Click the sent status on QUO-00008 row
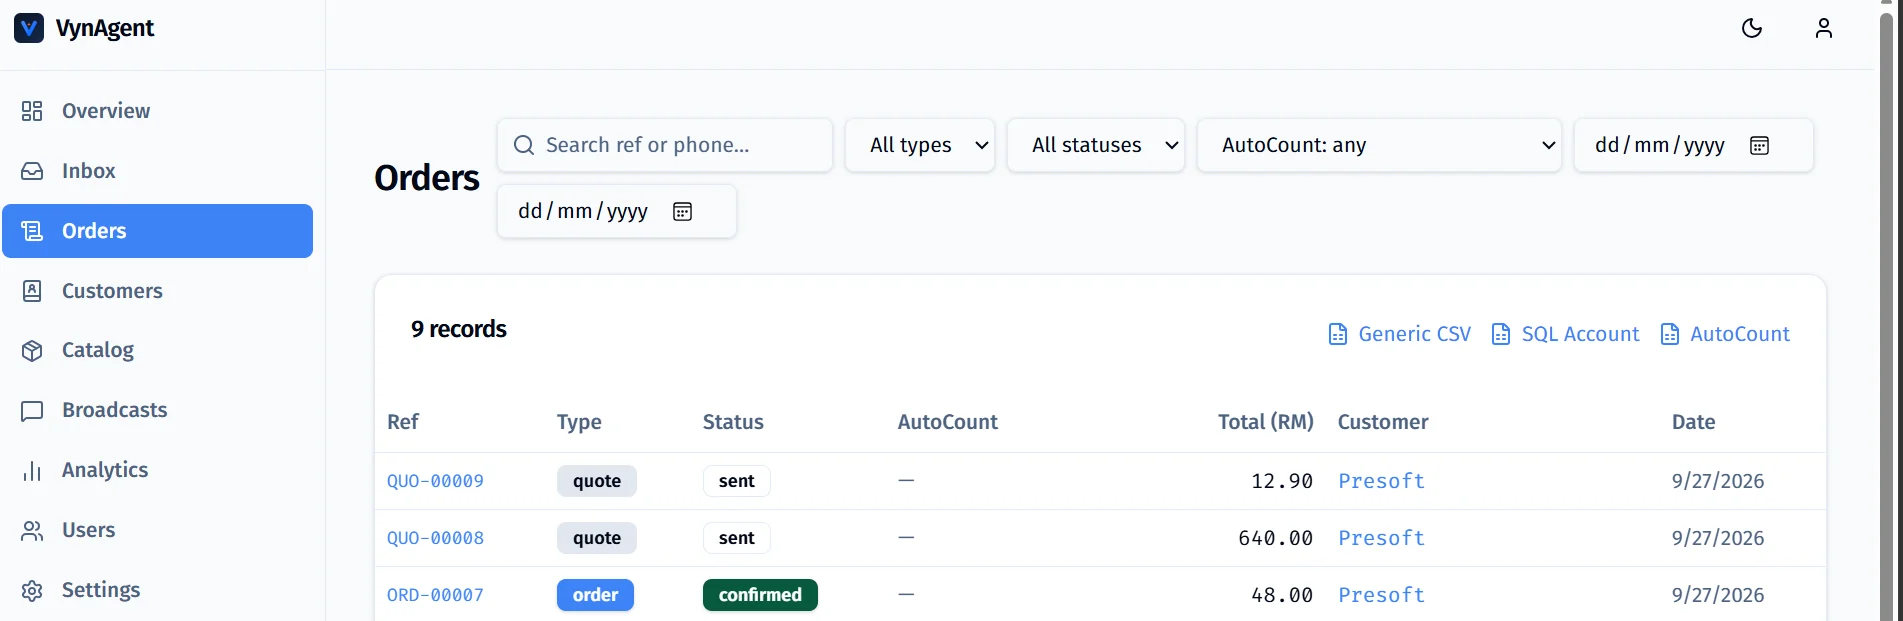This screenshot has width=1903, height=621. (x=737, y=538)
